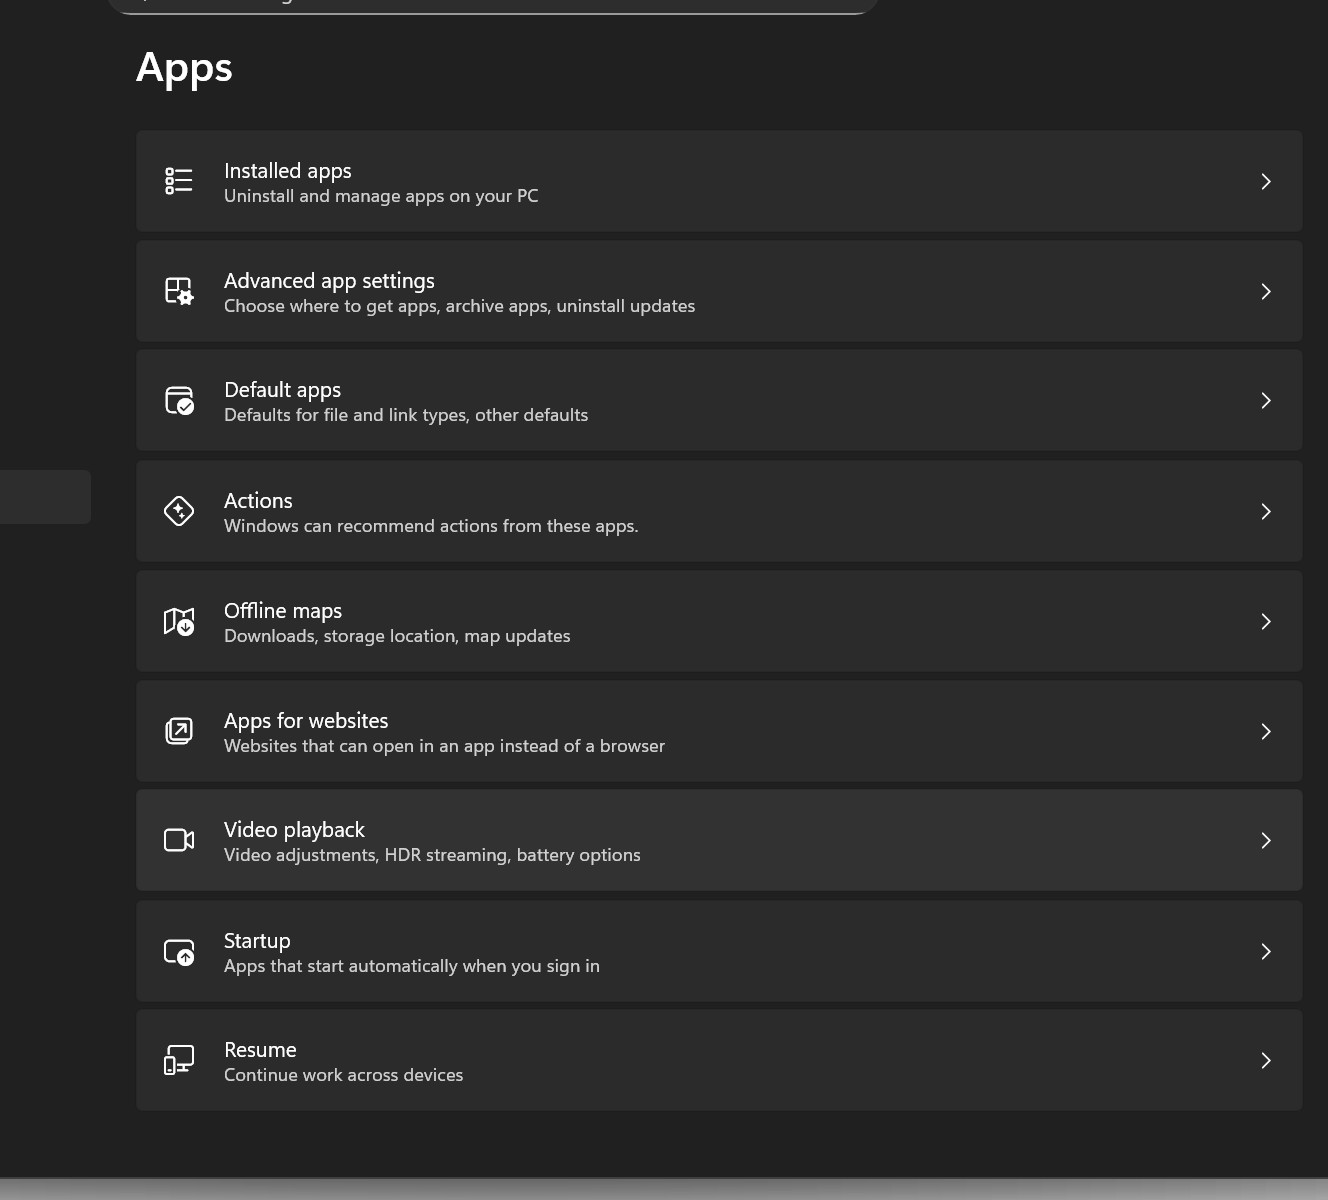Click 'Downloads, storage location, map updates' text
Screen dimensions: 1328x1200
pyautogui.click(x=397, y=636)
